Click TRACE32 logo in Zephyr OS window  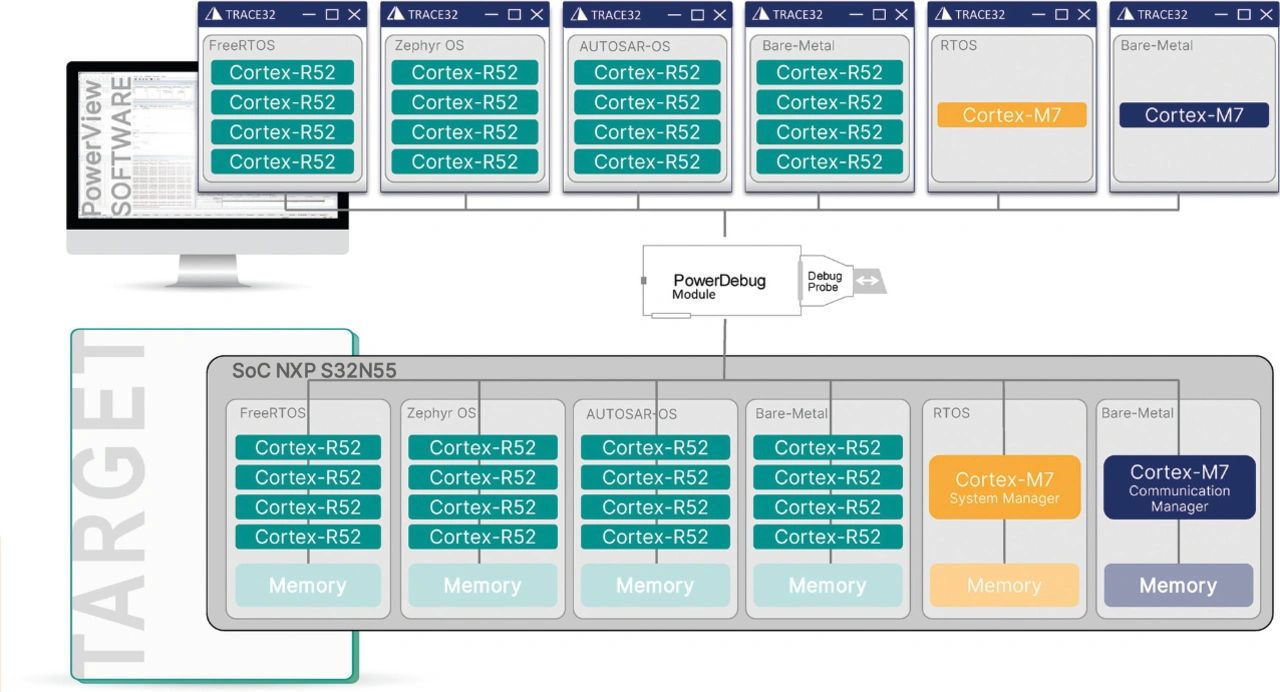396,14
